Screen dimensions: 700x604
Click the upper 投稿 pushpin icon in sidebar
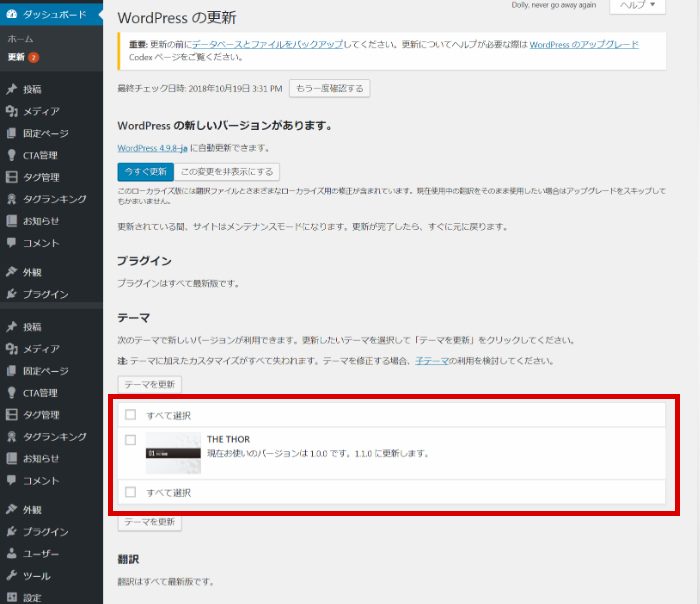[11, 89]
